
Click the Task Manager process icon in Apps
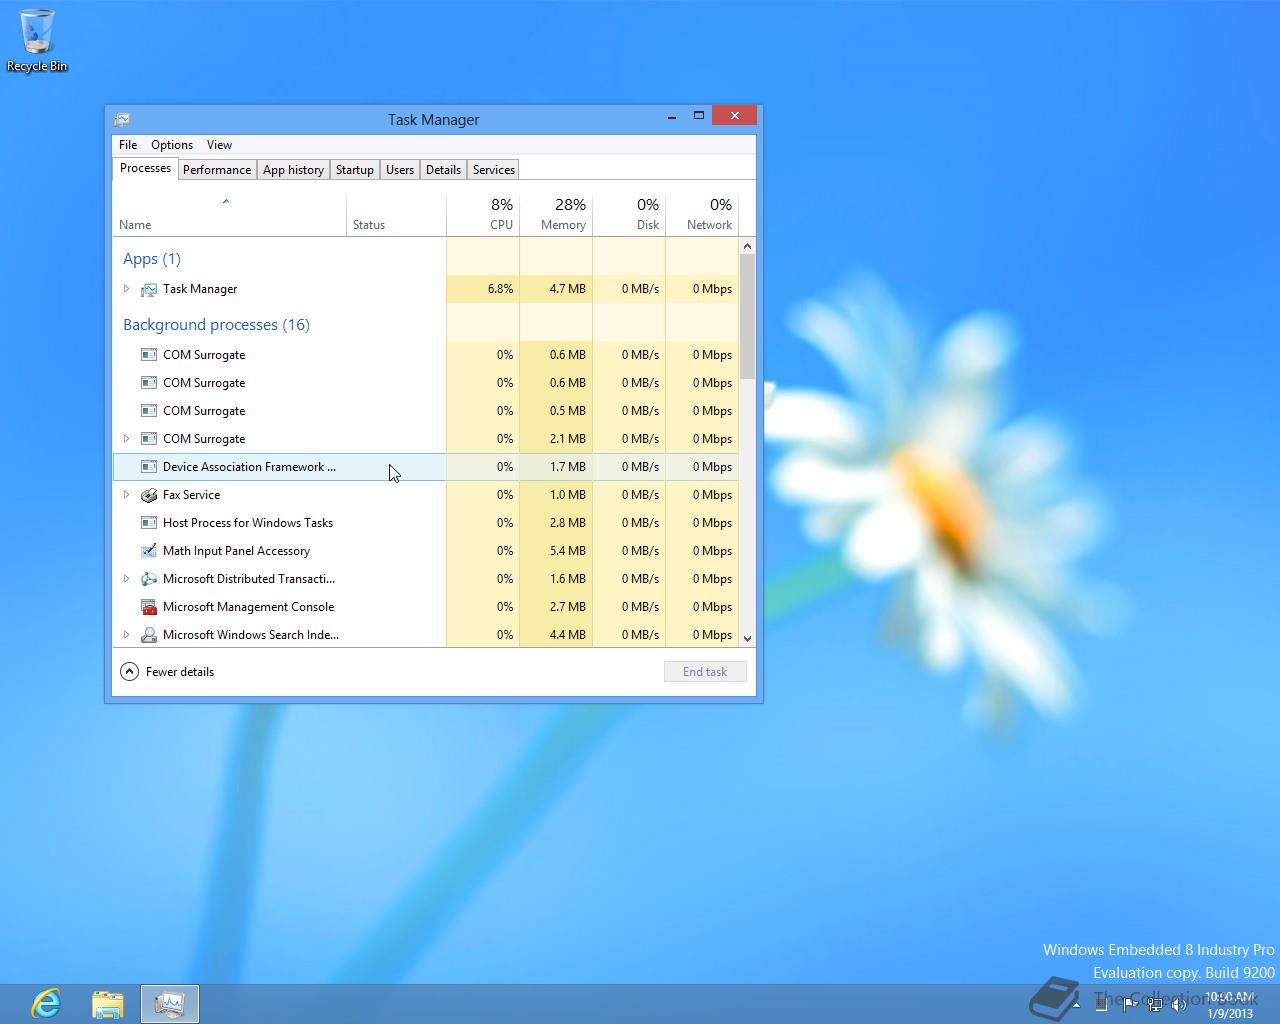tap(149, 289)
